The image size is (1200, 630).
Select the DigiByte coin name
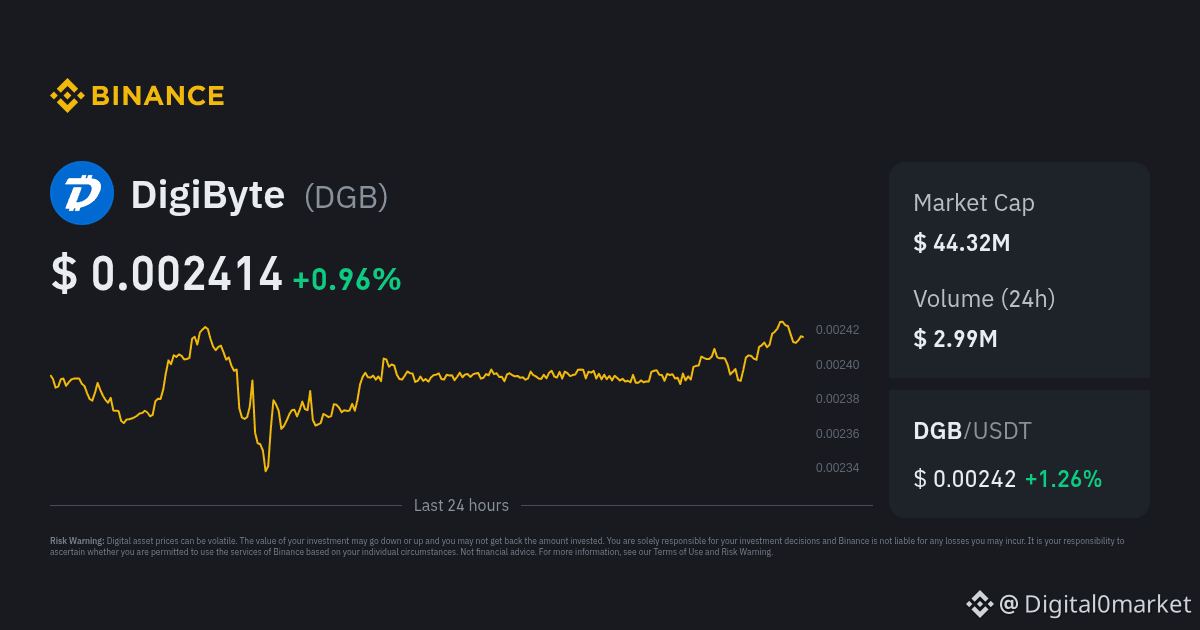pos(208,195)
